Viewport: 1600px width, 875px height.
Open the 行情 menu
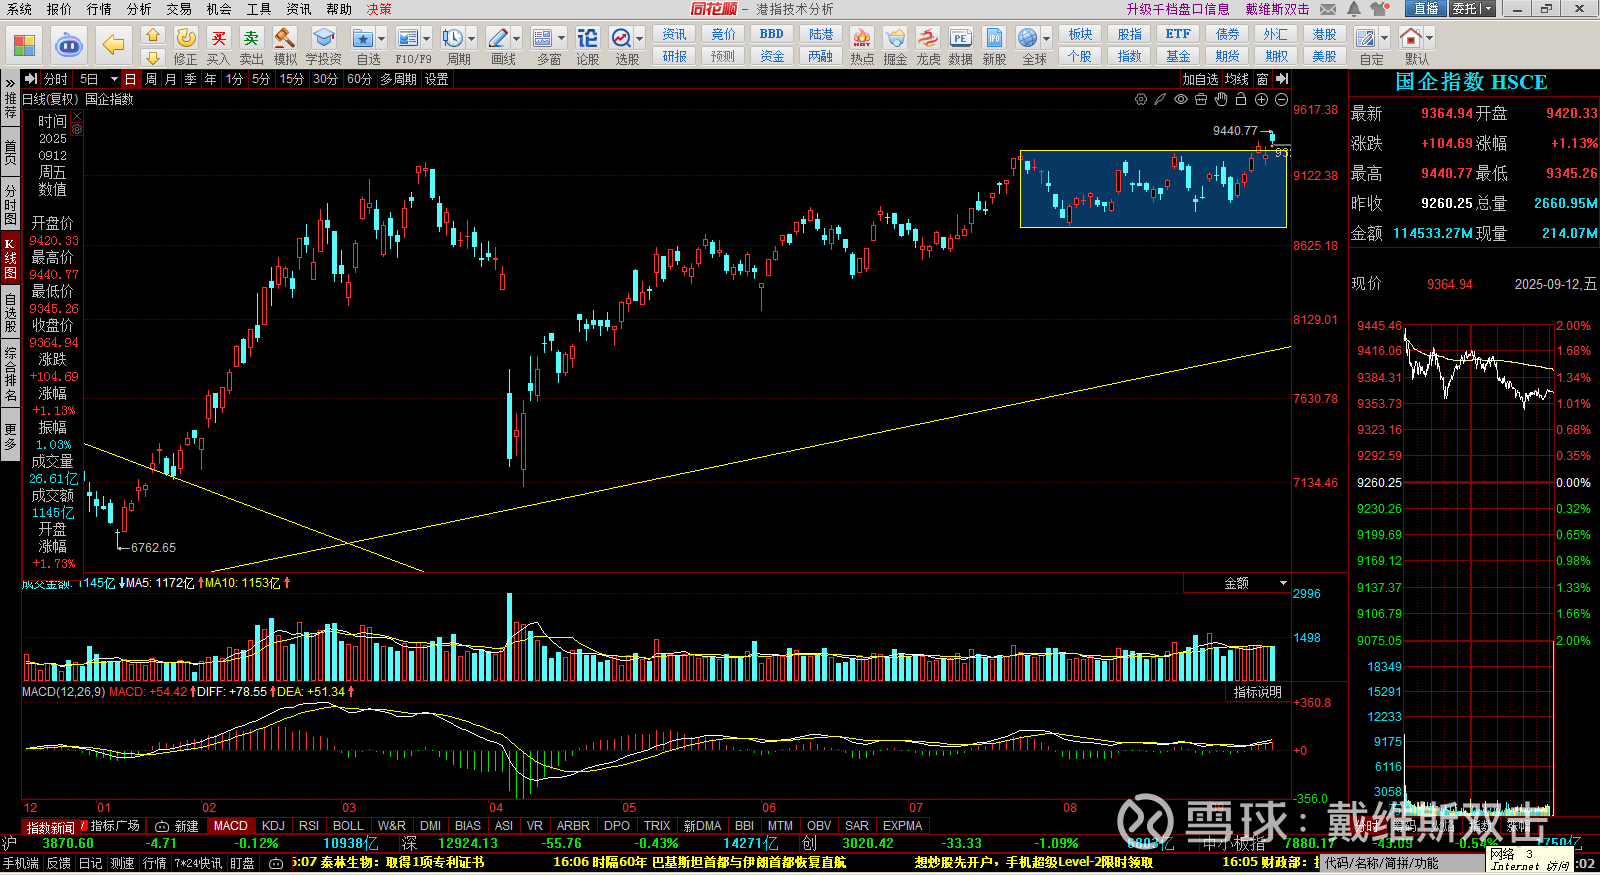99,9
